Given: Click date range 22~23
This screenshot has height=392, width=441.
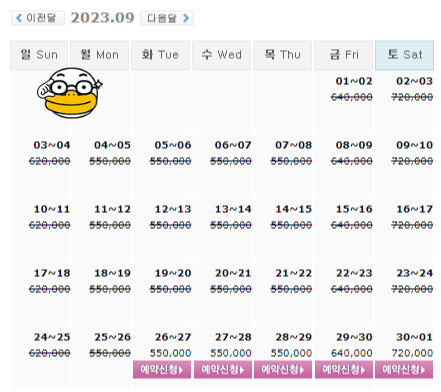Looking at the screenshot, I should click(x=354, y=273).
